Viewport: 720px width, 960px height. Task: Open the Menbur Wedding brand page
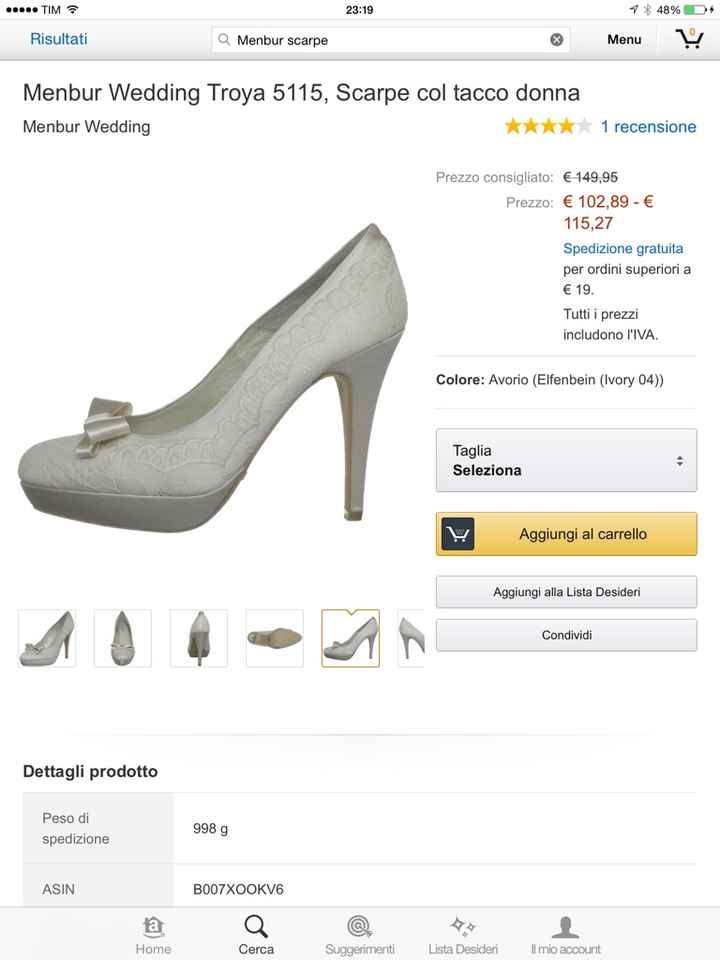tap(85, 127)
